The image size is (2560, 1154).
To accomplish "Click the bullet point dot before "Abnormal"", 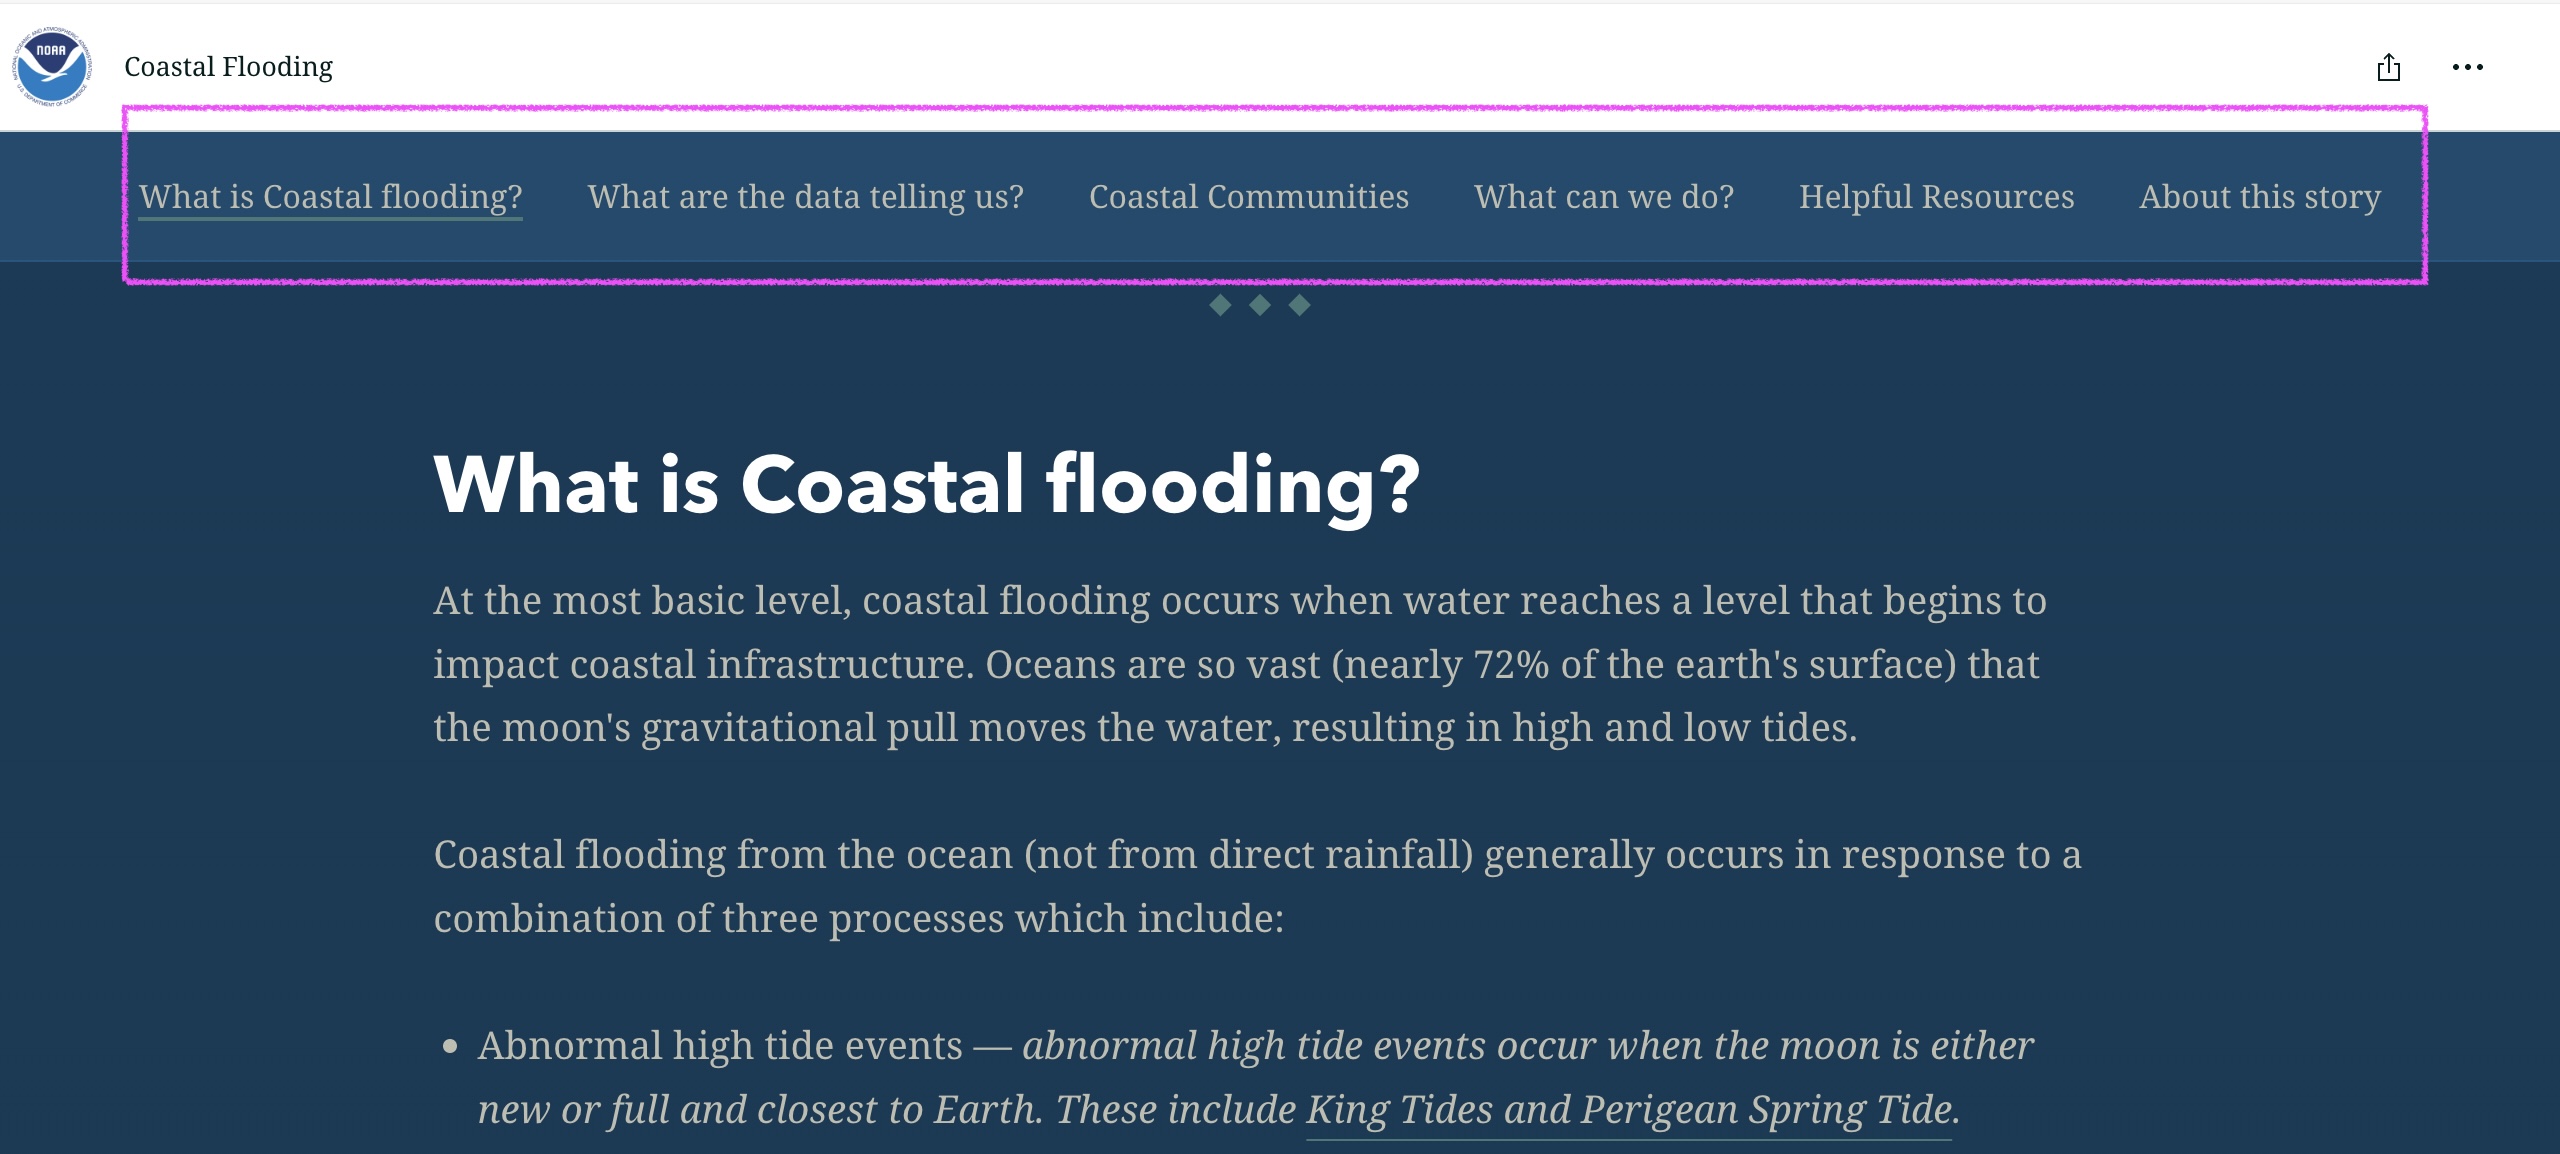I will 450,1047.
